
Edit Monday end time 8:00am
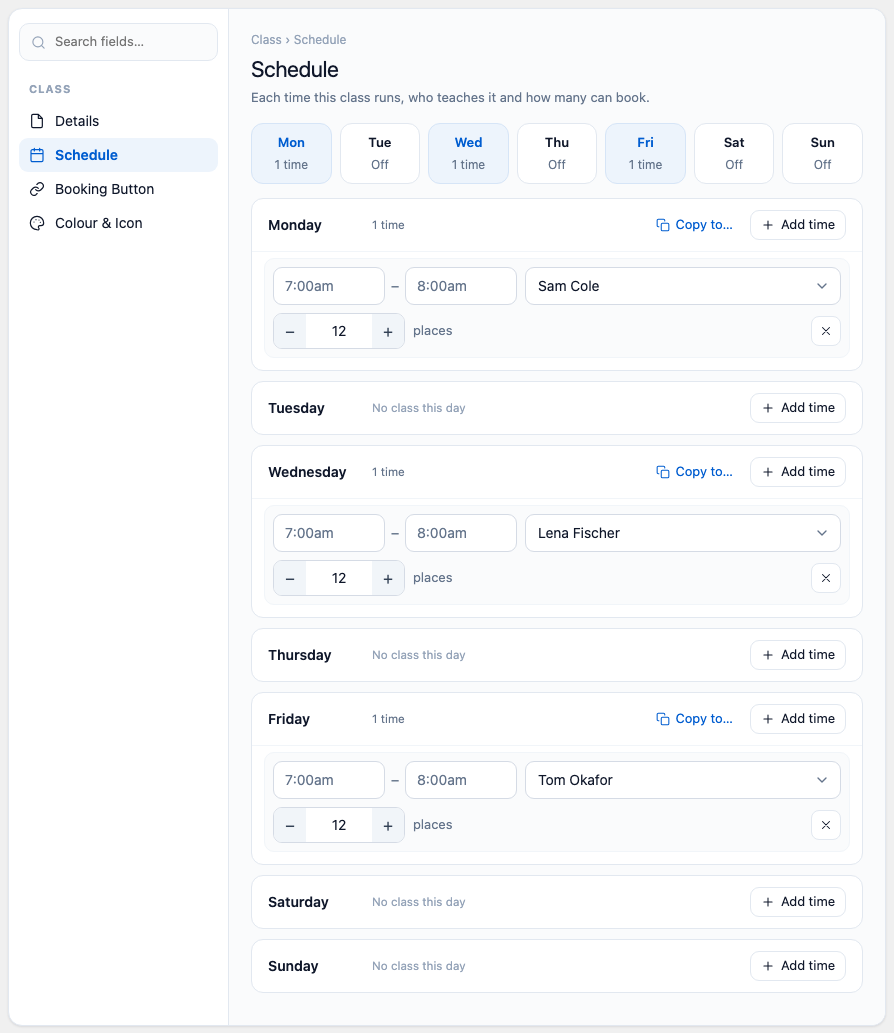coord(461,286)
